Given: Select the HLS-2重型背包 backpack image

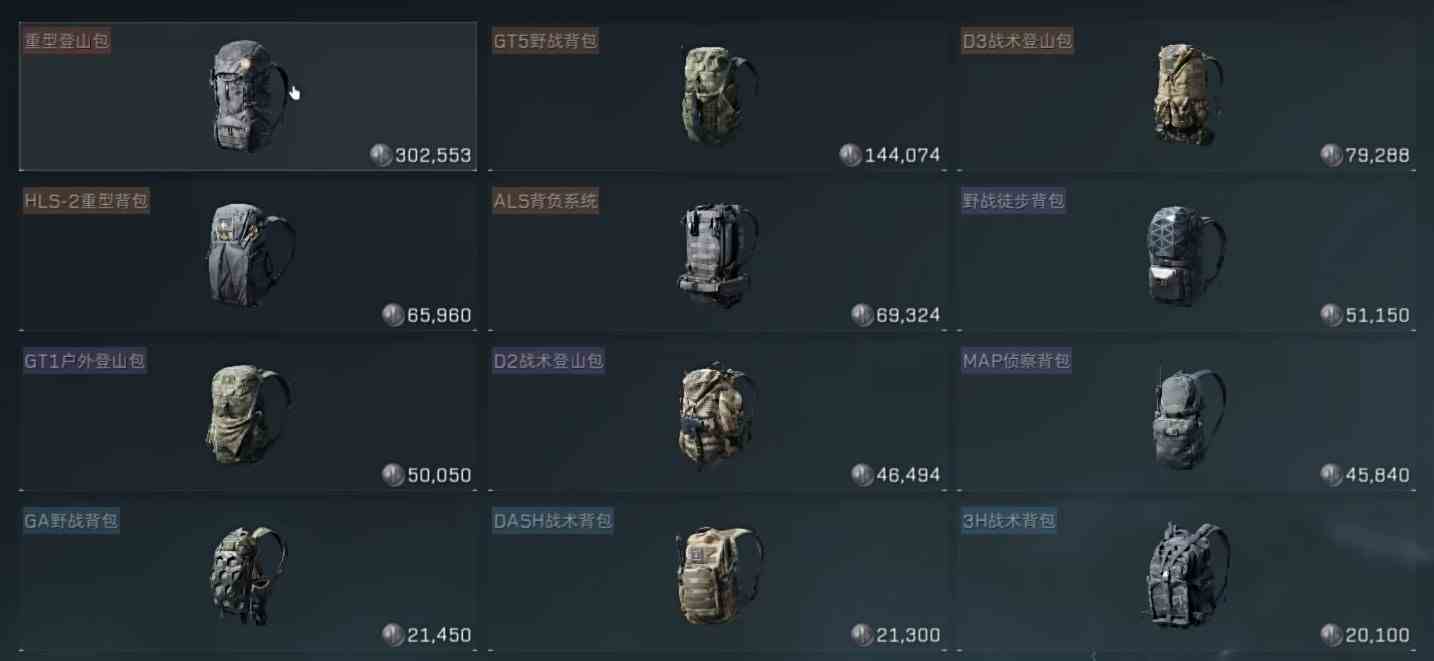Looking at the screenshot, I should (250, 254).
